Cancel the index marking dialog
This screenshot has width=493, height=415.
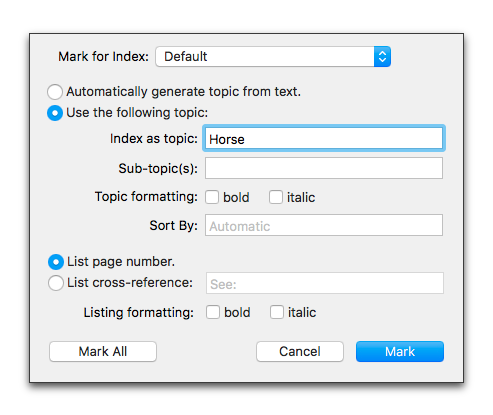[300, 351]
